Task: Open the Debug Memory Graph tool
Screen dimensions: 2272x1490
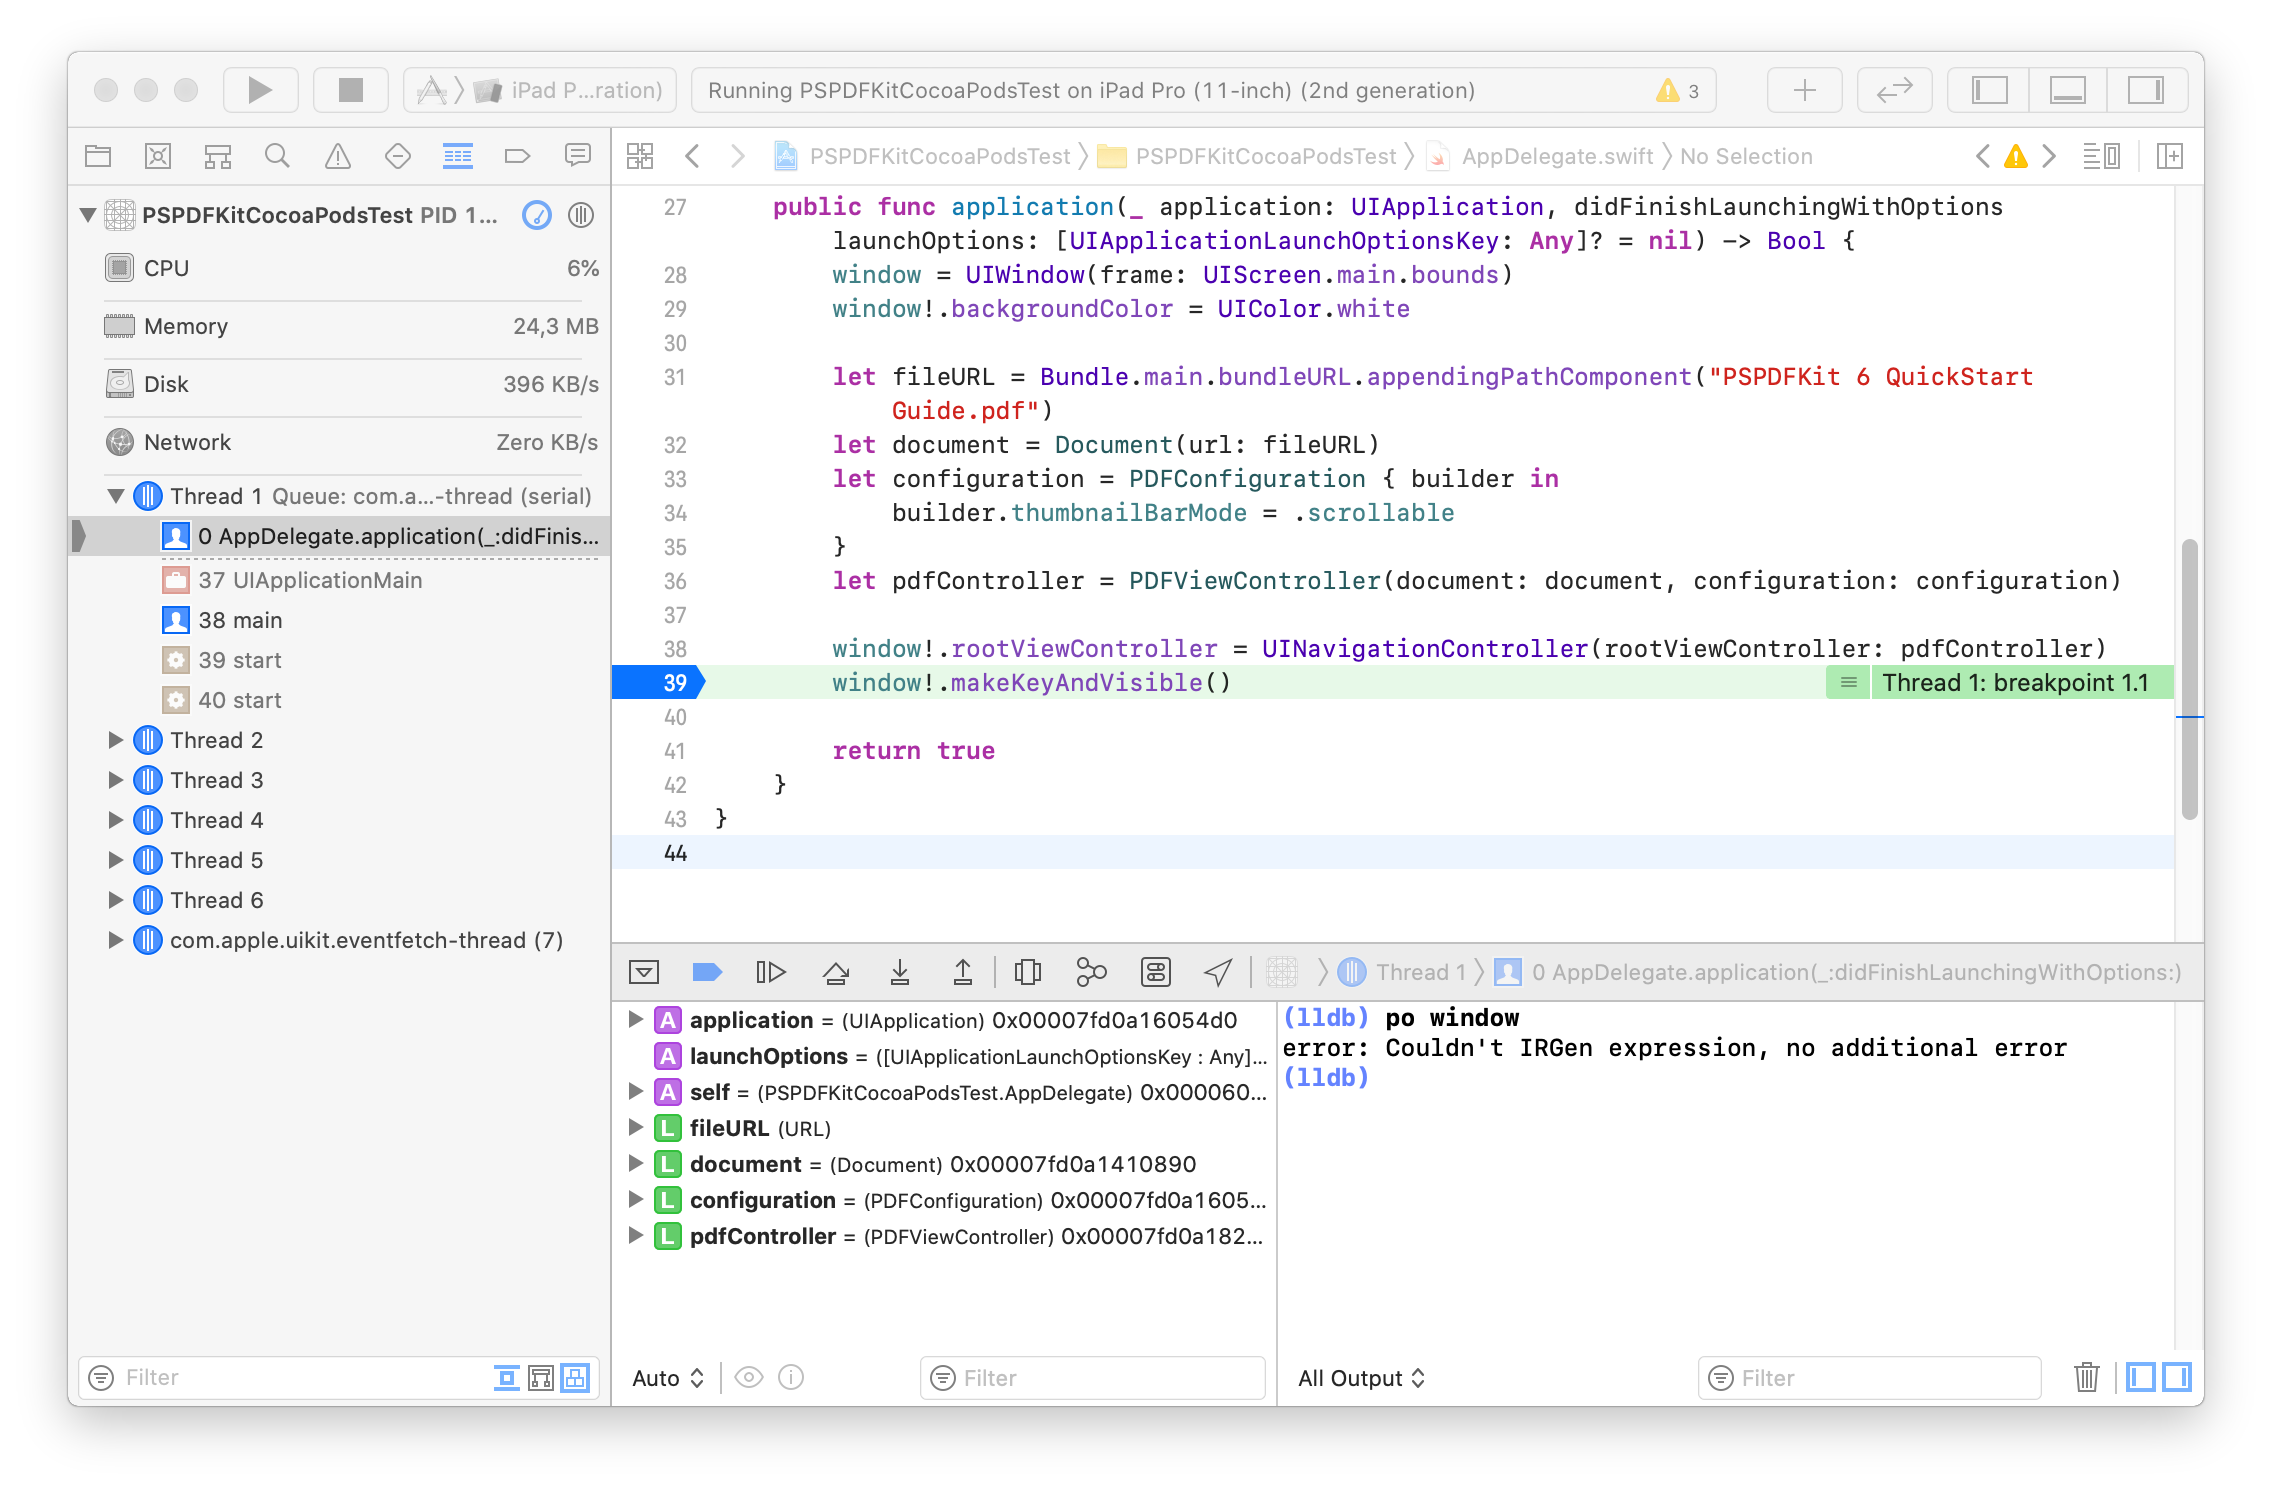Action: coord(1091,972)
